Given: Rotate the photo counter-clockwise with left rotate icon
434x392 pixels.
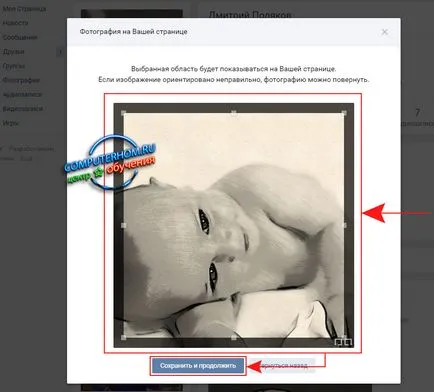Looking at the screenshot, I should point(339,342).
